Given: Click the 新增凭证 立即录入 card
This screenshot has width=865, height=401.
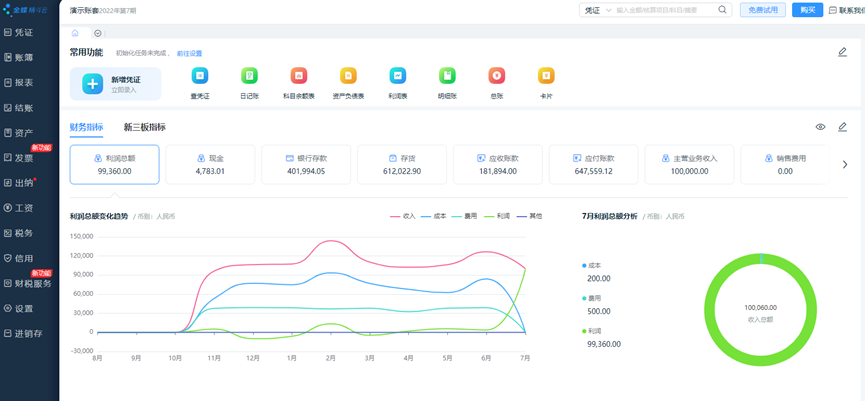Looking at the screenshot, I should tap(115, 84).
